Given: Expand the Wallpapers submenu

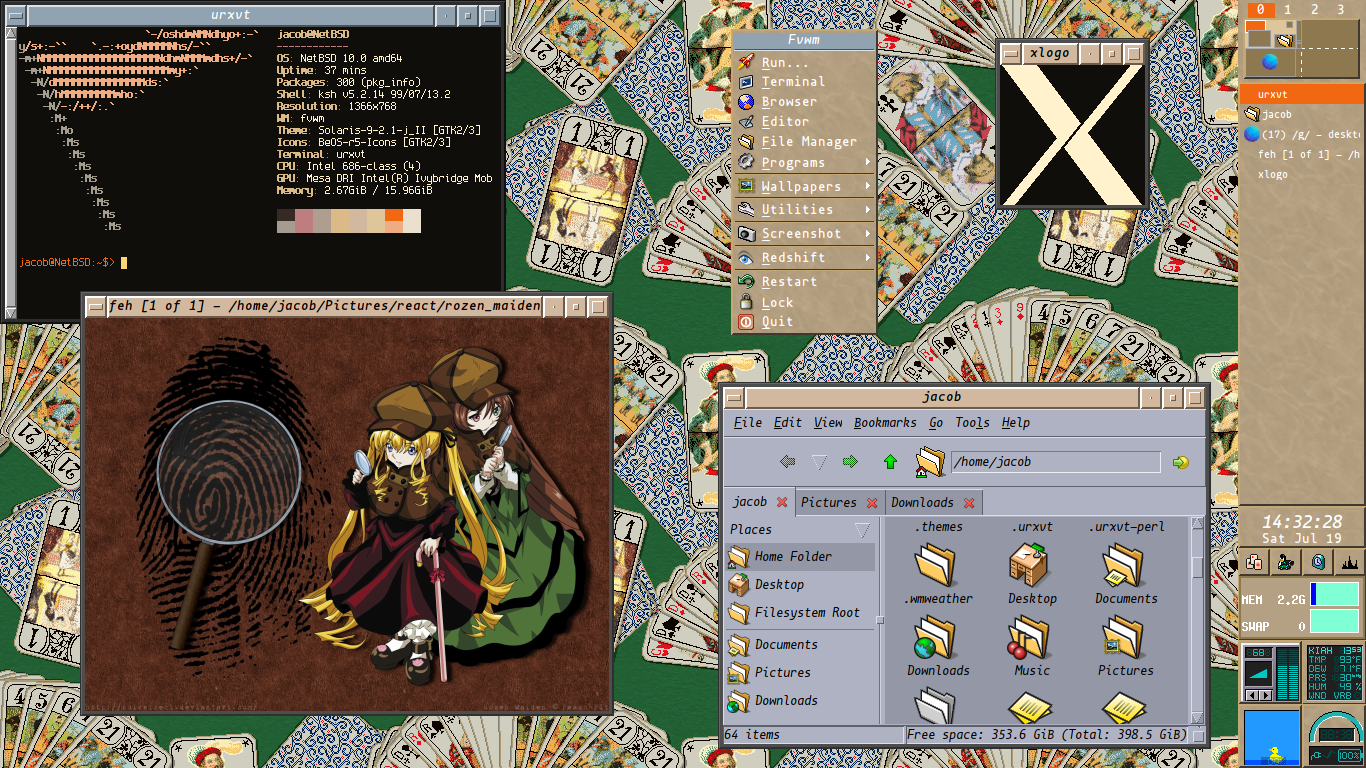Looking at the screenshot, I should [868, 186].
